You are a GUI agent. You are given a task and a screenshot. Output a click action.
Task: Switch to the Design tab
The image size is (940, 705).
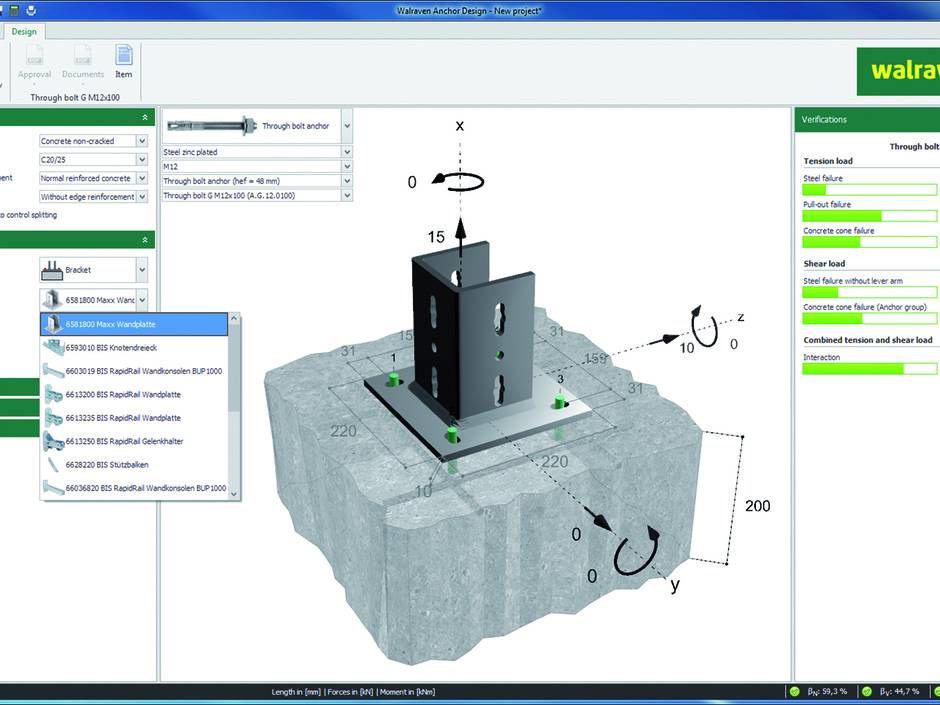(25, 31)
